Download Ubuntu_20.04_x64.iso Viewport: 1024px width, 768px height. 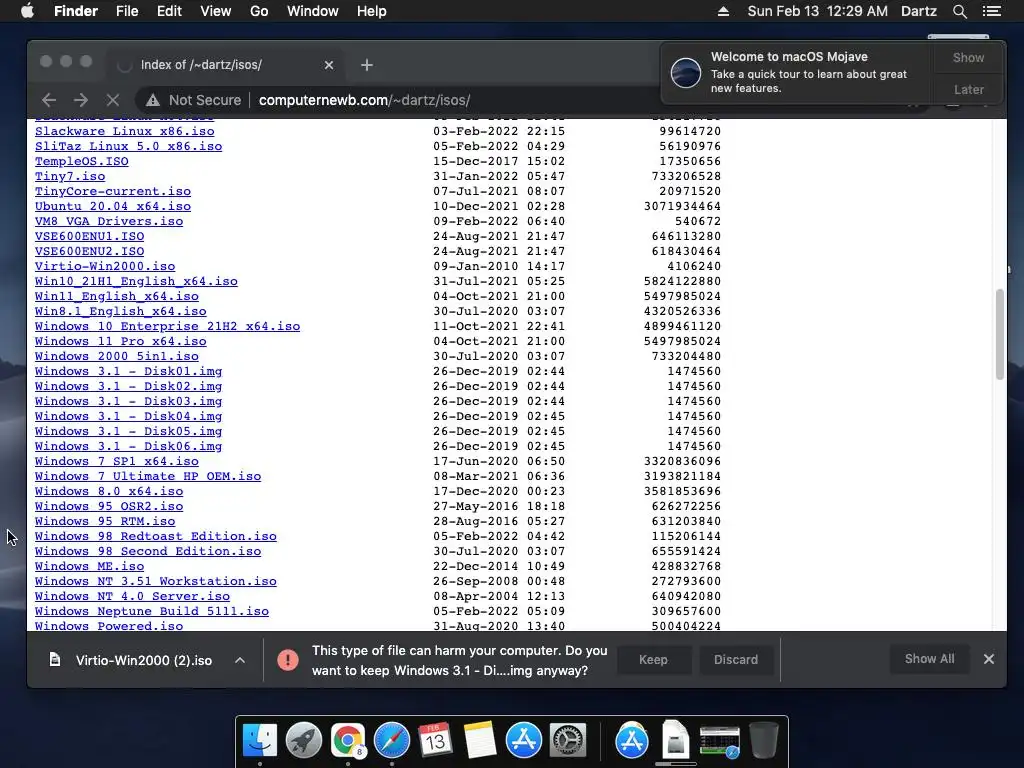113,206
